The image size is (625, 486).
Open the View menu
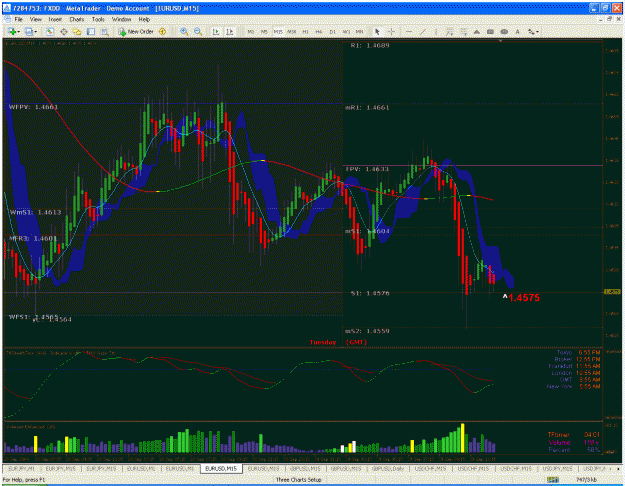point(35,19)
